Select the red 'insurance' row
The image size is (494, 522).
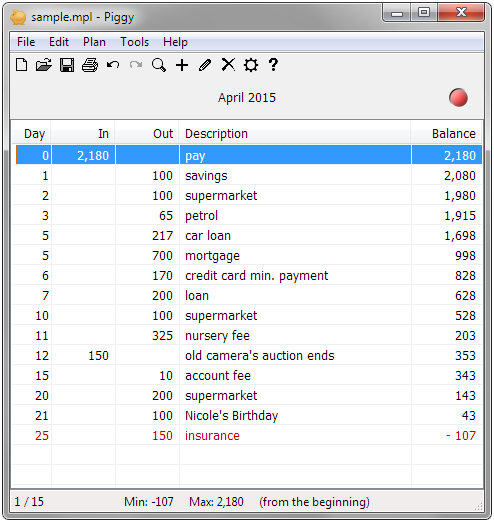[247, 435]
